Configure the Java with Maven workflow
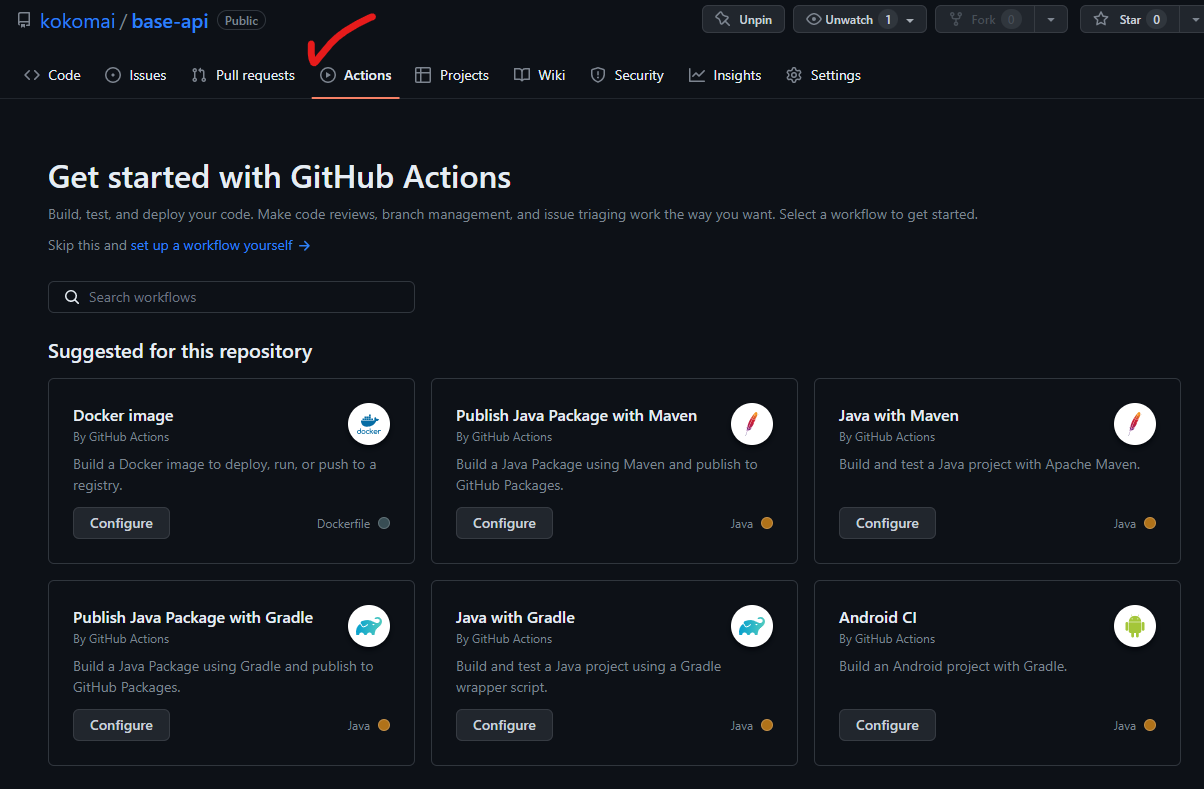The height and width of the screenshot is (789, 1204). coord(887,523)
